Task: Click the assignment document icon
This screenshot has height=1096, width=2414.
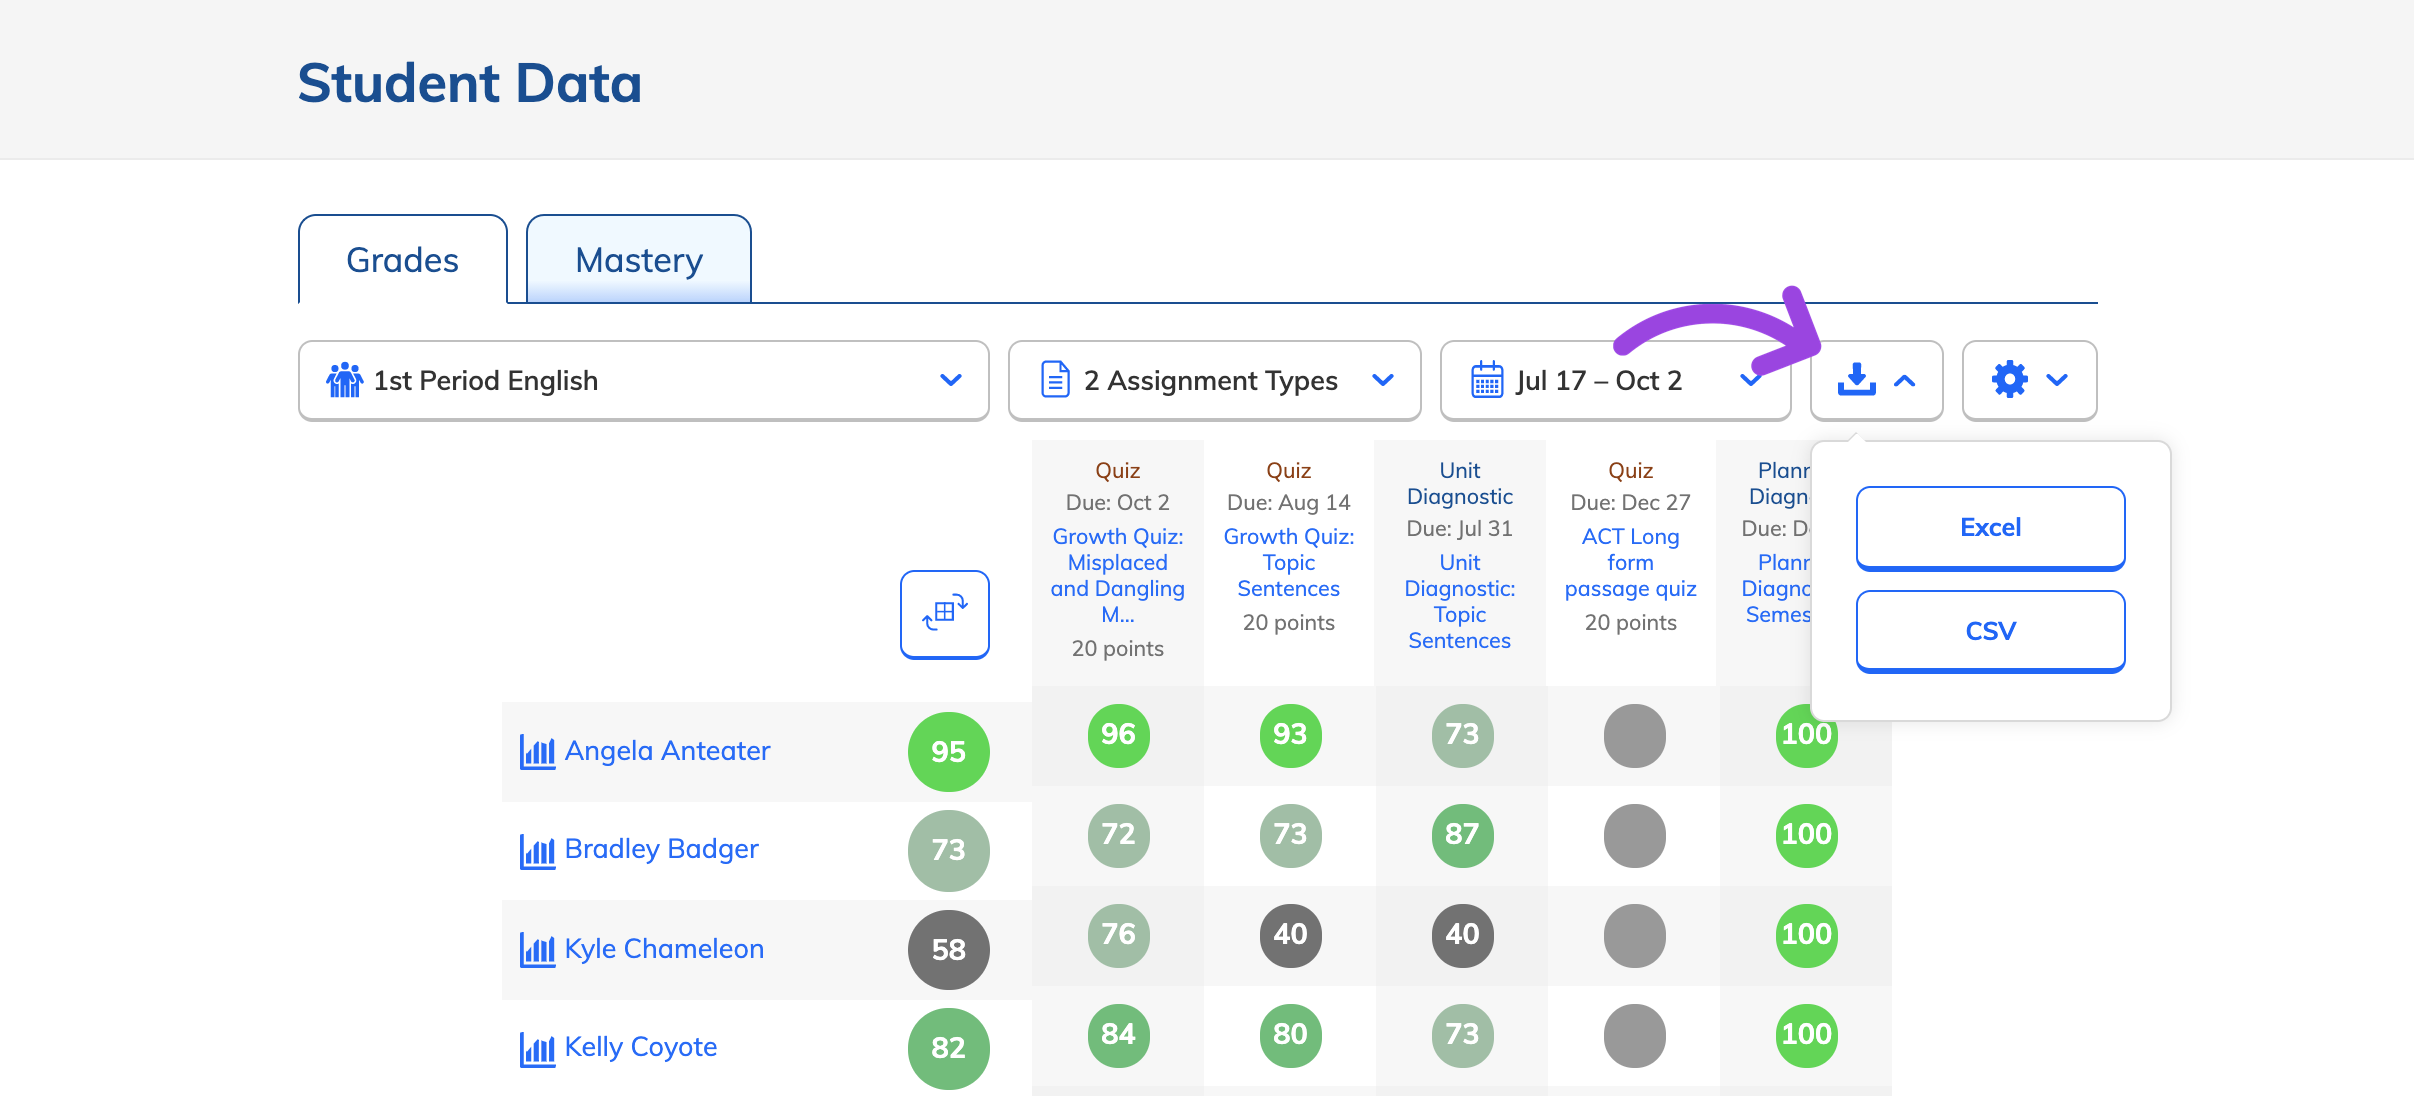Action: point(1056,380)
